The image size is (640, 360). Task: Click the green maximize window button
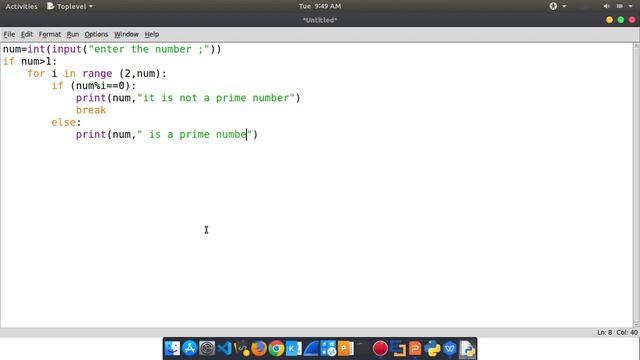(621, 20)
